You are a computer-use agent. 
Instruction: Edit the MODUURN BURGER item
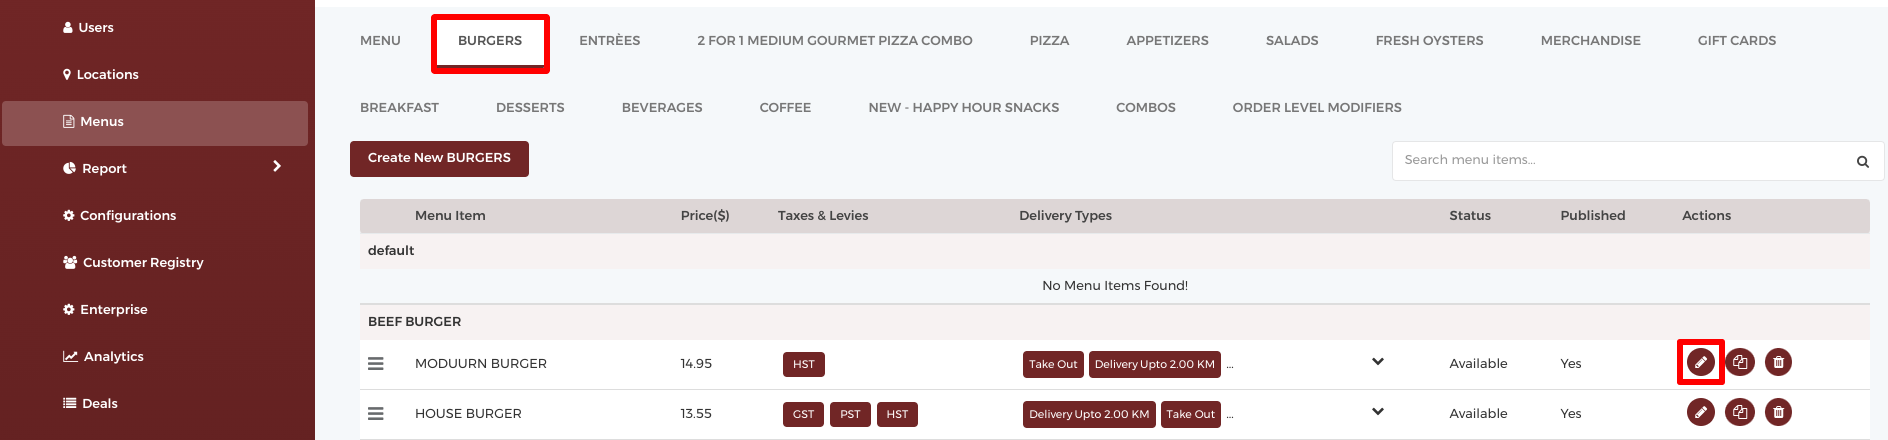pyautogui.click(x=1700, y=362)
